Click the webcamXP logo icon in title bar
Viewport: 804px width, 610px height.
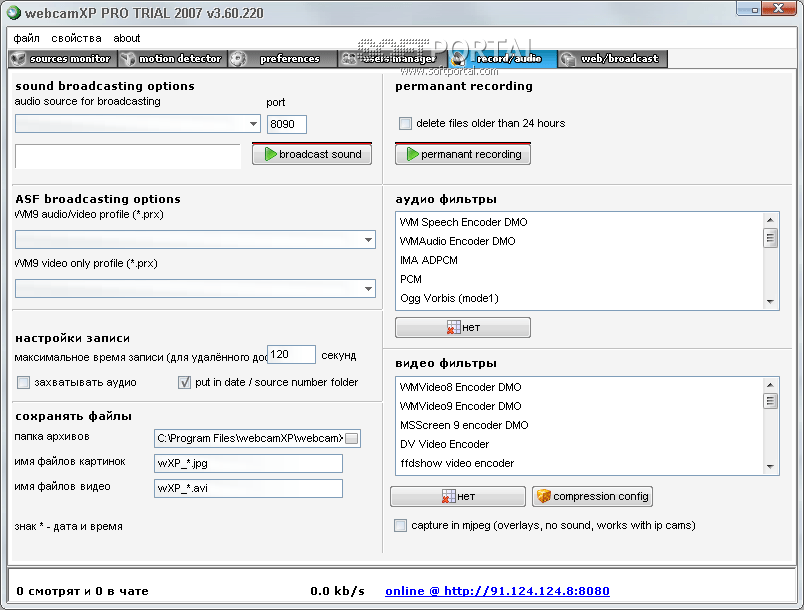point(13,12)
